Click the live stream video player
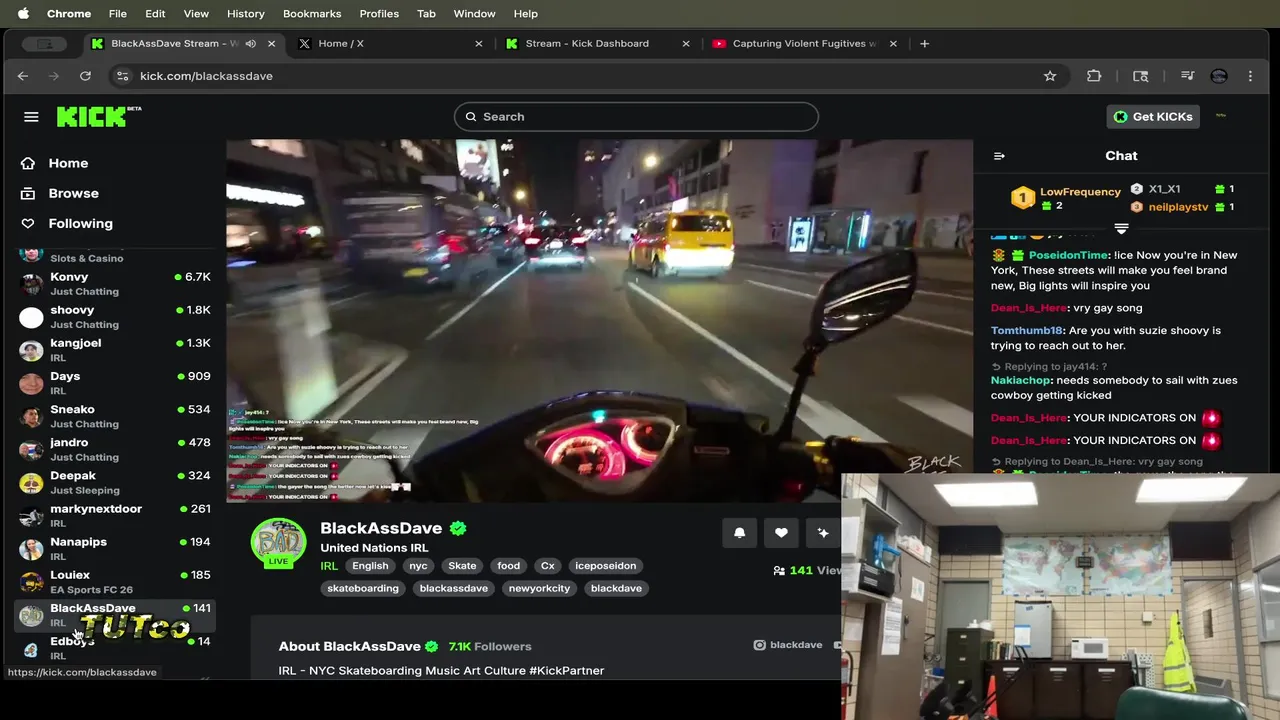 tap(599, 320)
